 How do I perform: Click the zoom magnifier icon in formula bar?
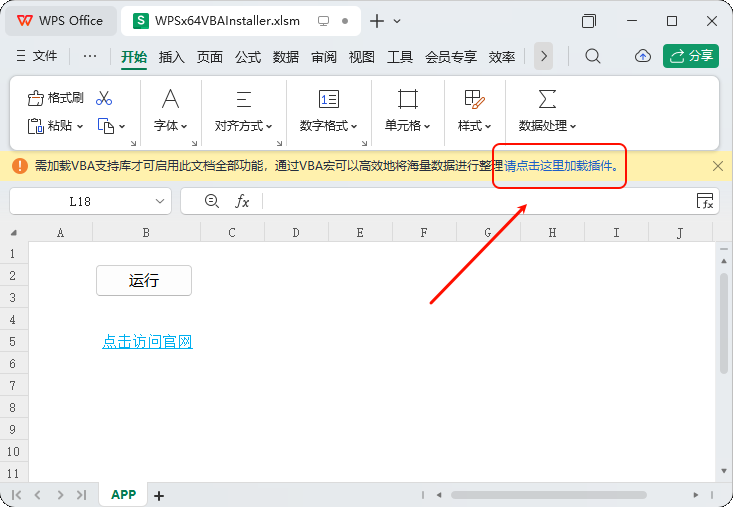pyautogui.click(x=211, y=201)
